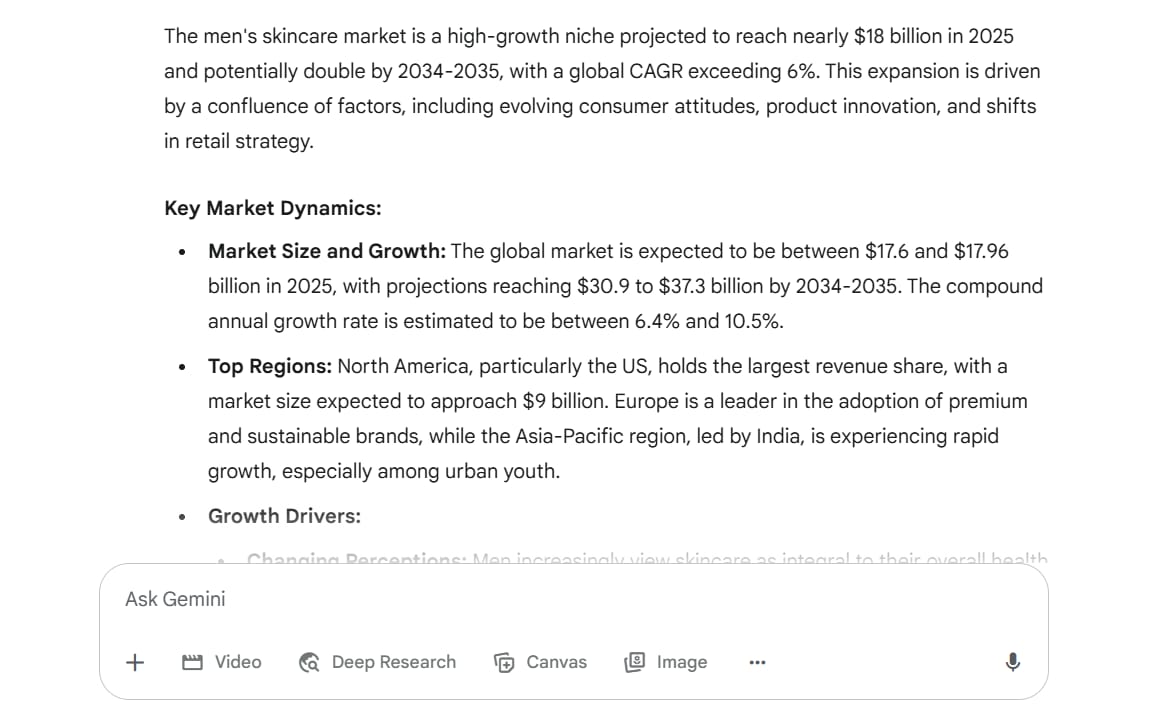
Task: Focus the Ask Gemini prompt field
Action: [x=574, y=599]
